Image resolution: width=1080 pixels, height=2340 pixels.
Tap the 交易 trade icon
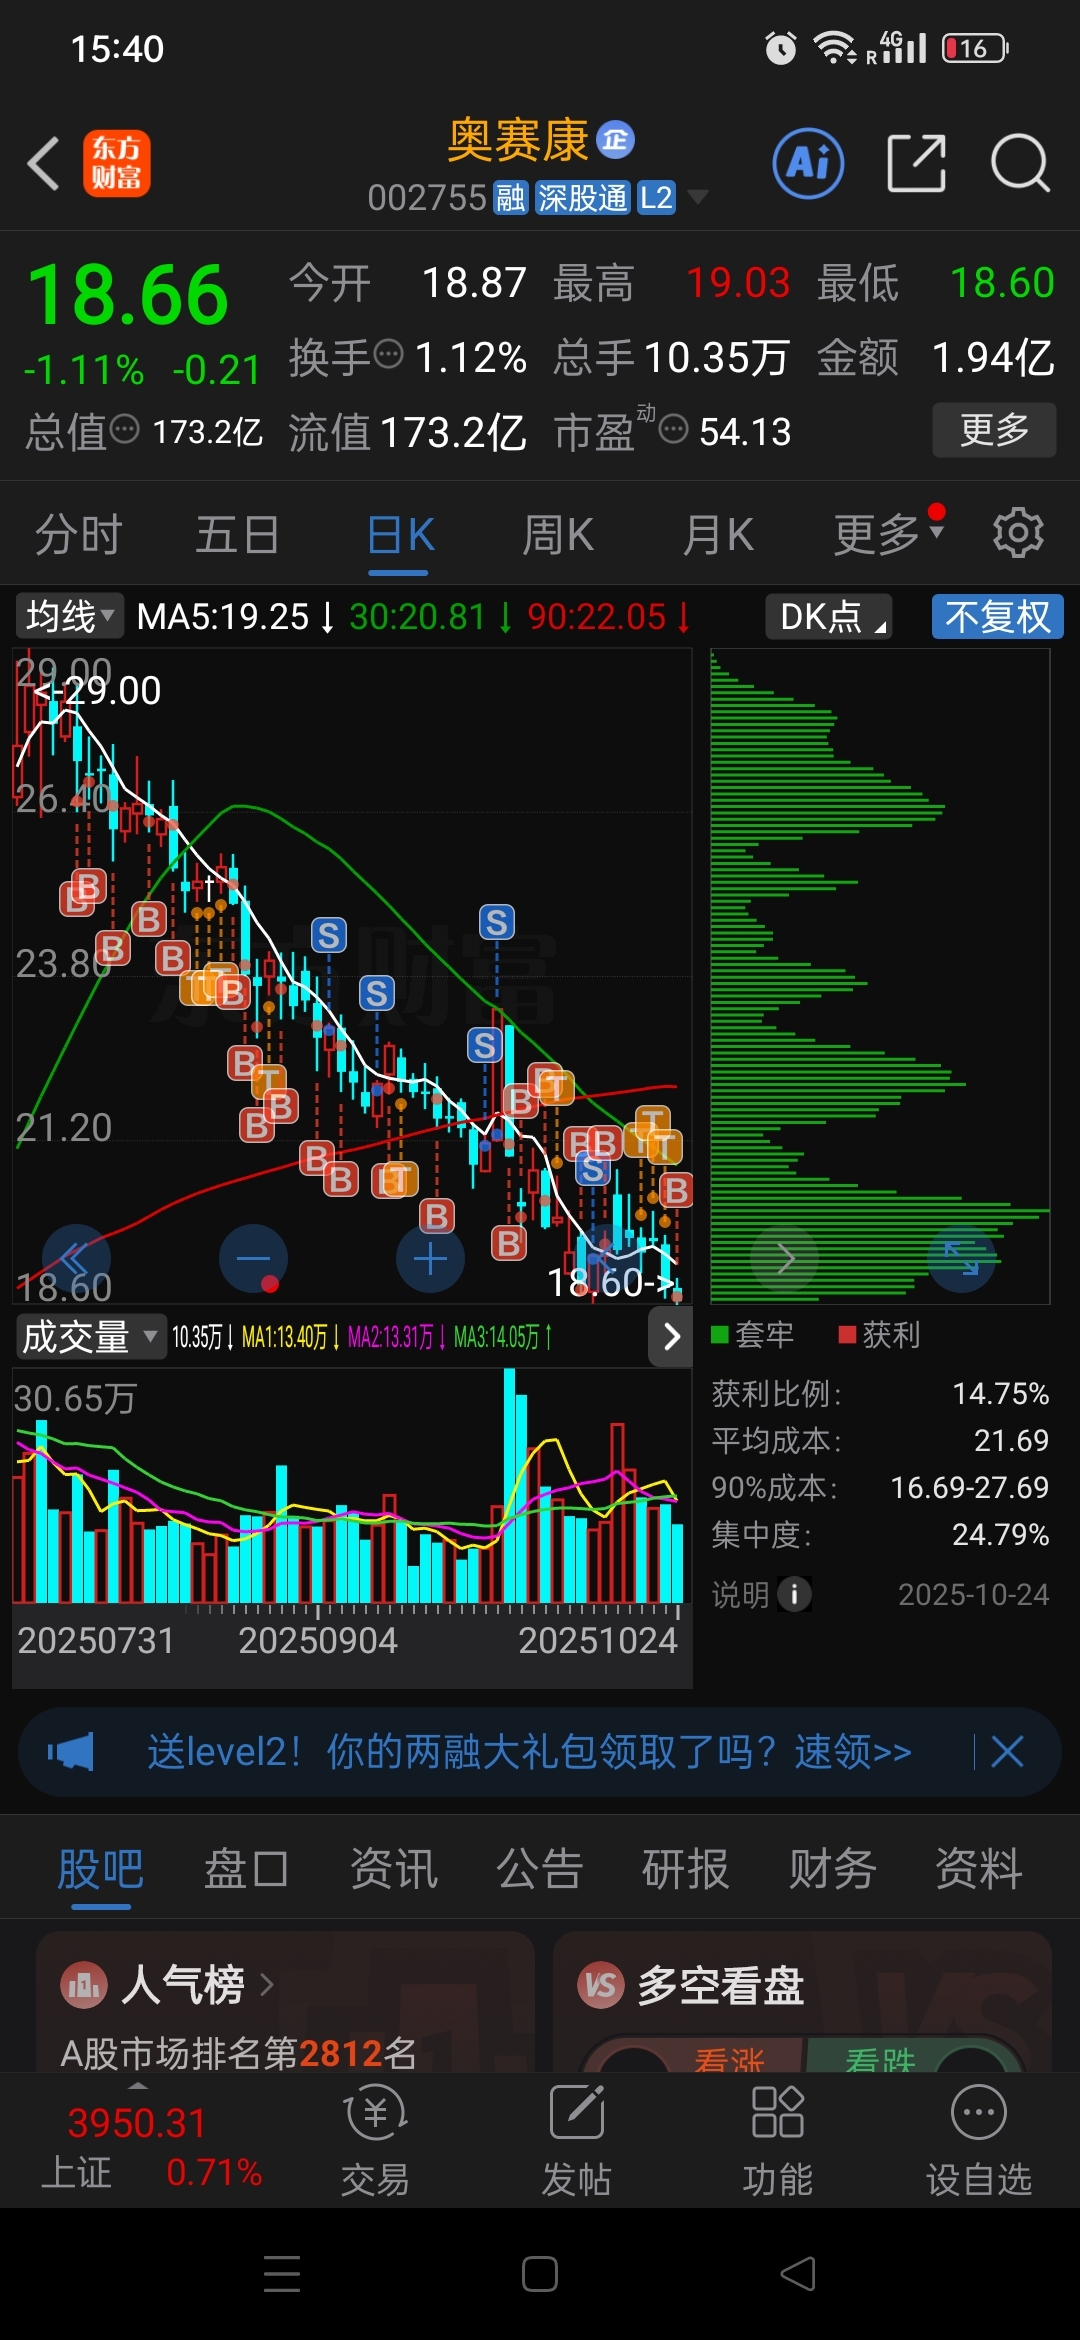click(375, 2142)
